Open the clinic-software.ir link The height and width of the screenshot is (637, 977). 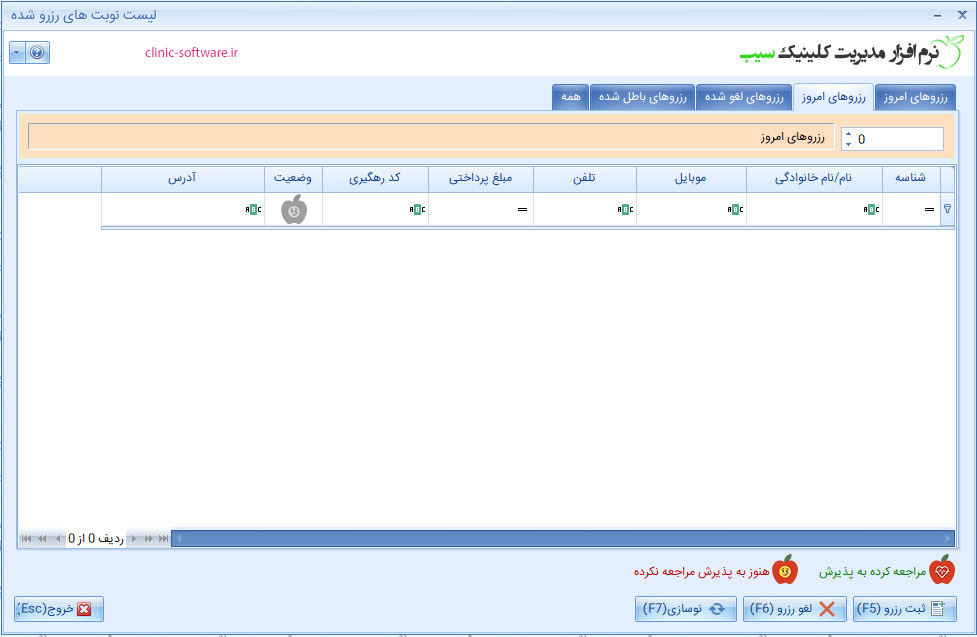(193, 53)
